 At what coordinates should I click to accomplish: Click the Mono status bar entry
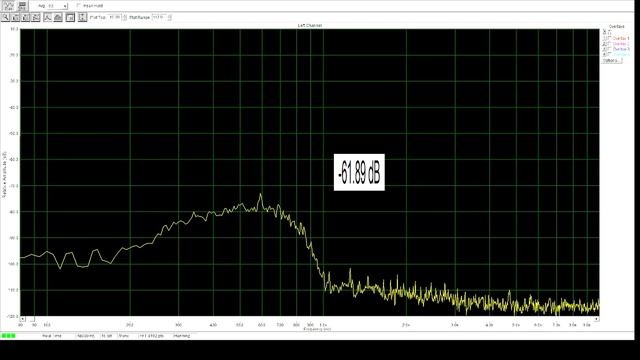[x=124, y=336]
